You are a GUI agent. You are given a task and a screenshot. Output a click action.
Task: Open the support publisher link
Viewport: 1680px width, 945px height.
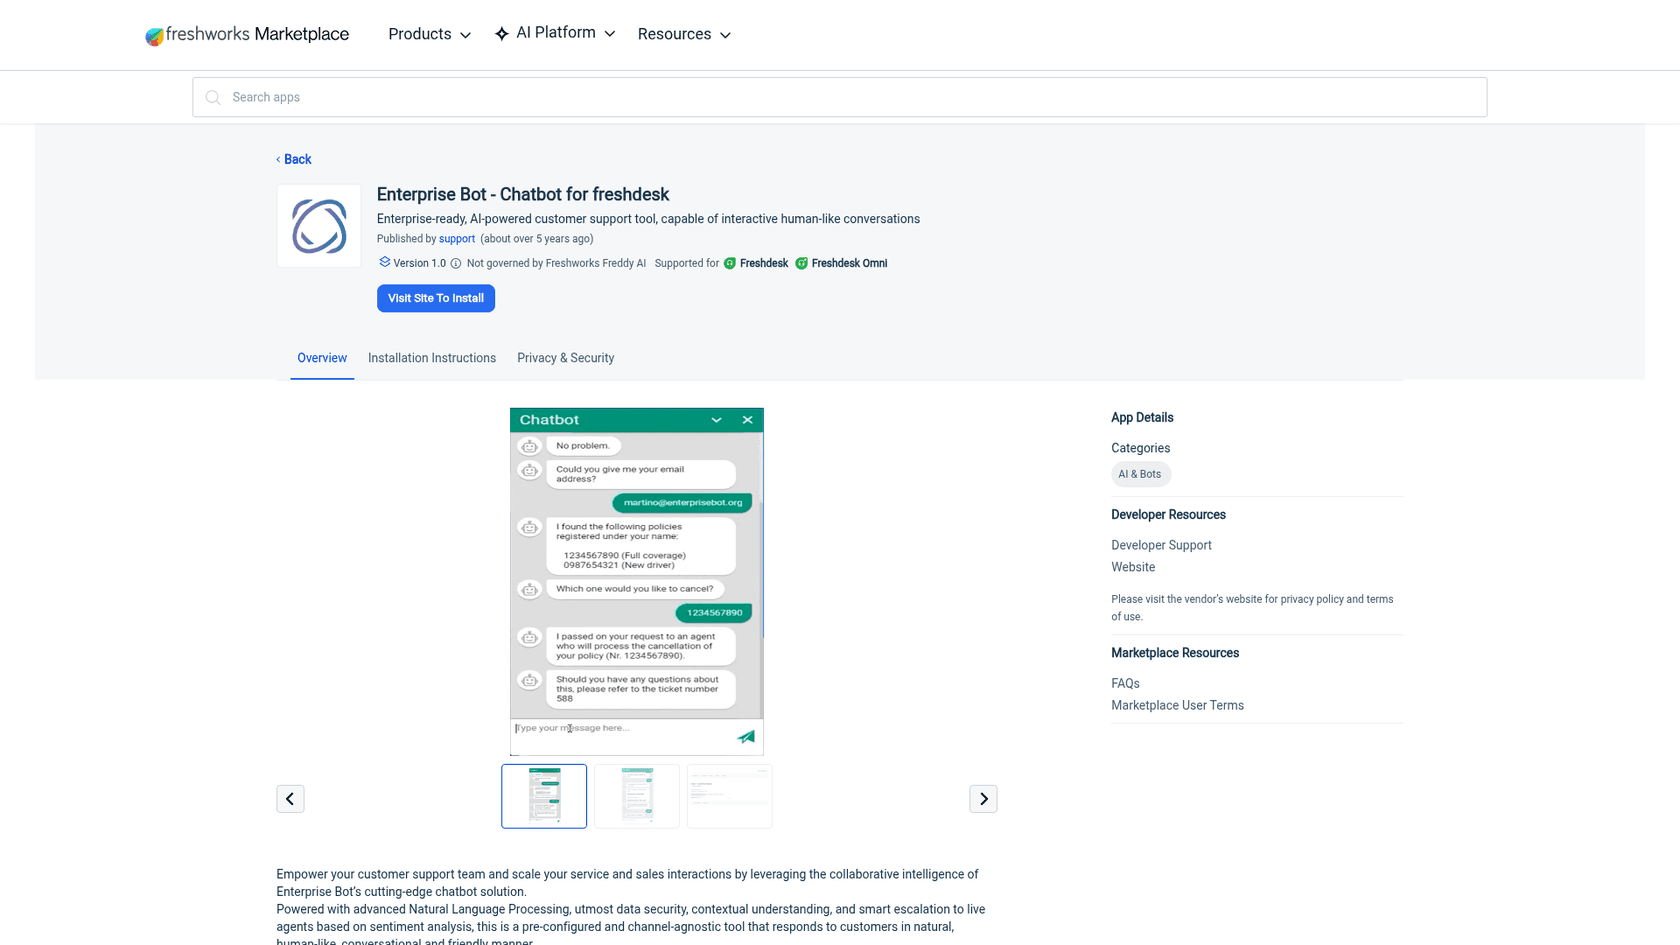[x=457, y=239]
